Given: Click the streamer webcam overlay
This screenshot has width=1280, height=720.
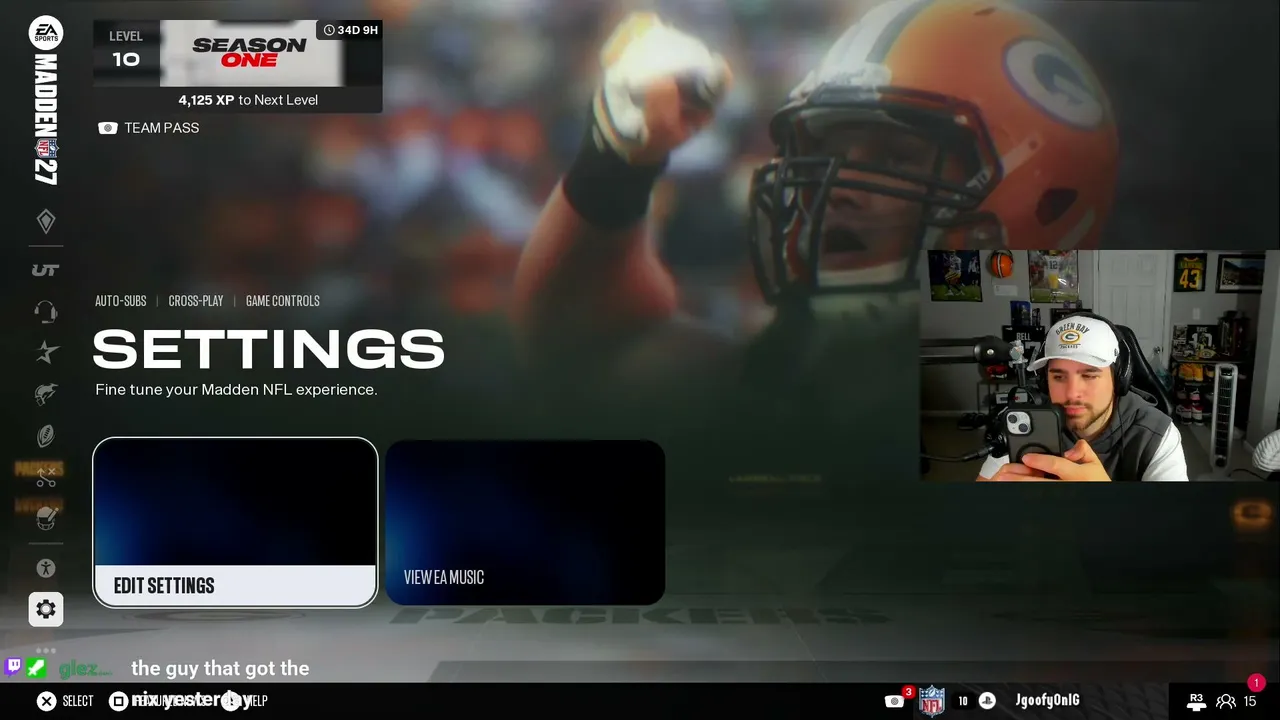Looking at the screenshot, I should [1100, 365].
